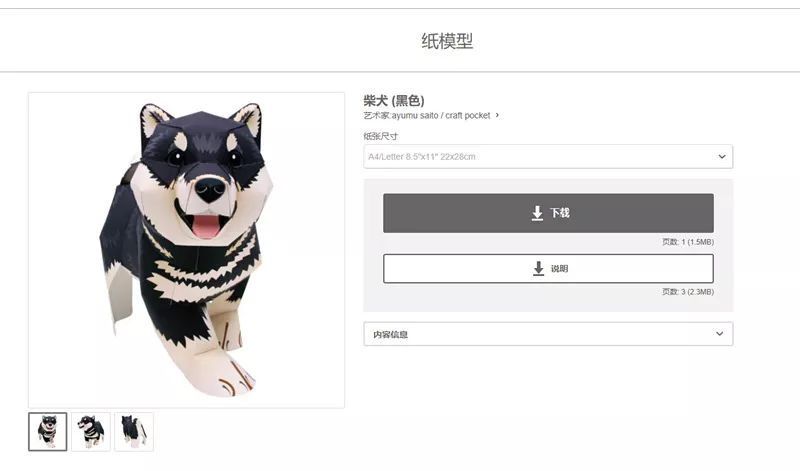This screenshot has height=471, width=800.
Task: Show the second dog thumbnail view
Action: click(91, 431)
